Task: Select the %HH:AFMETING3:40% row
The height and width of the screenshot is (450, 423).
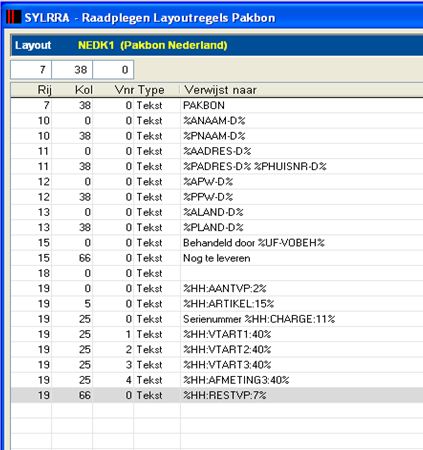Action: (x=217, y=380)
